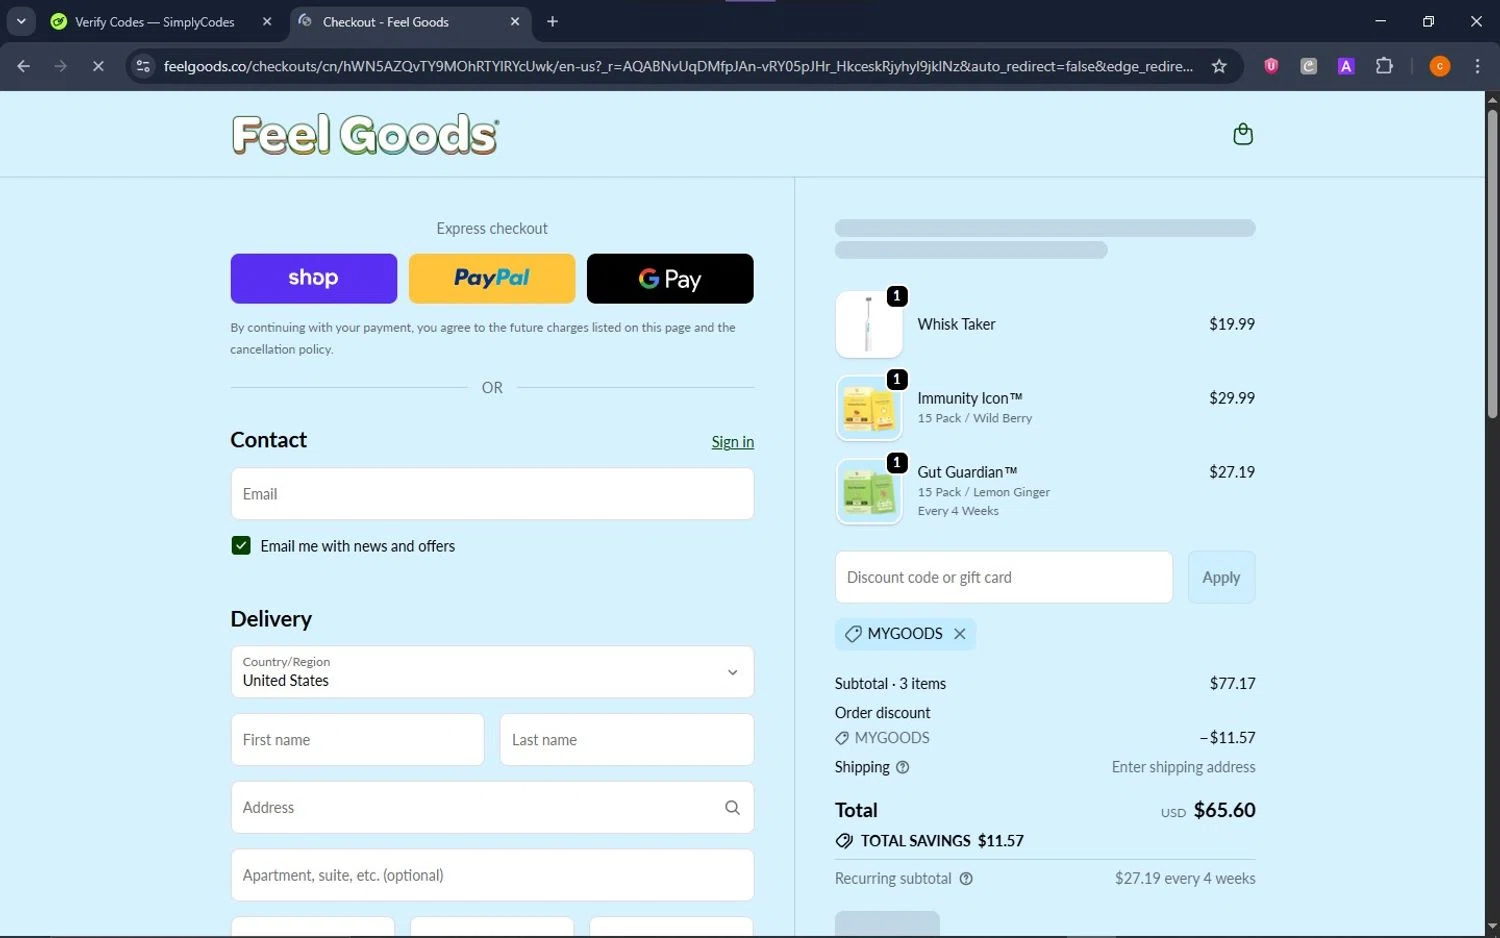Stop page loading with the X button

pos(98,66)
